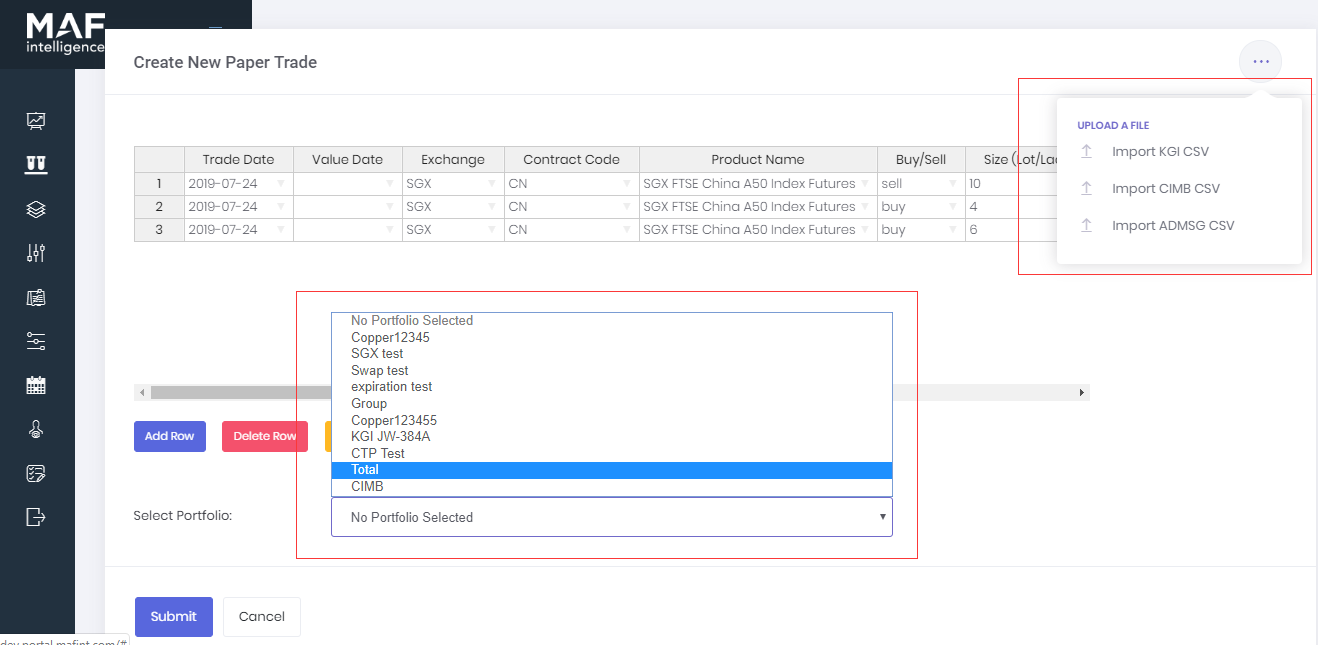The height and width of the screenshot is (645, 1318).
Task: Select the Contract Code column header
Action: tap(572, 160)
